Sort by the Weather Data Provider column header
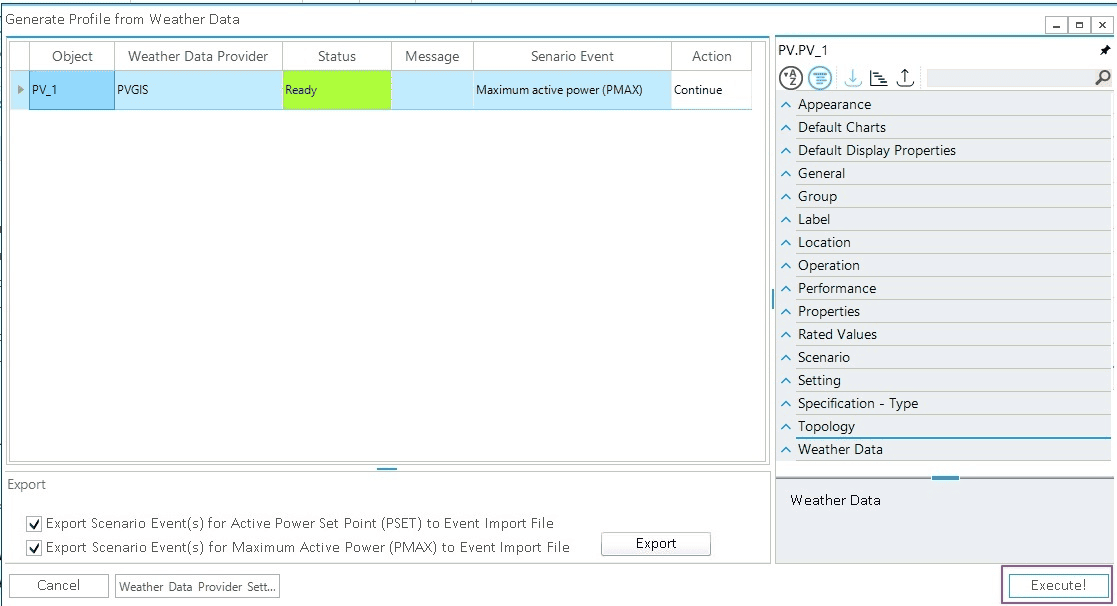 tap(198, 57)
